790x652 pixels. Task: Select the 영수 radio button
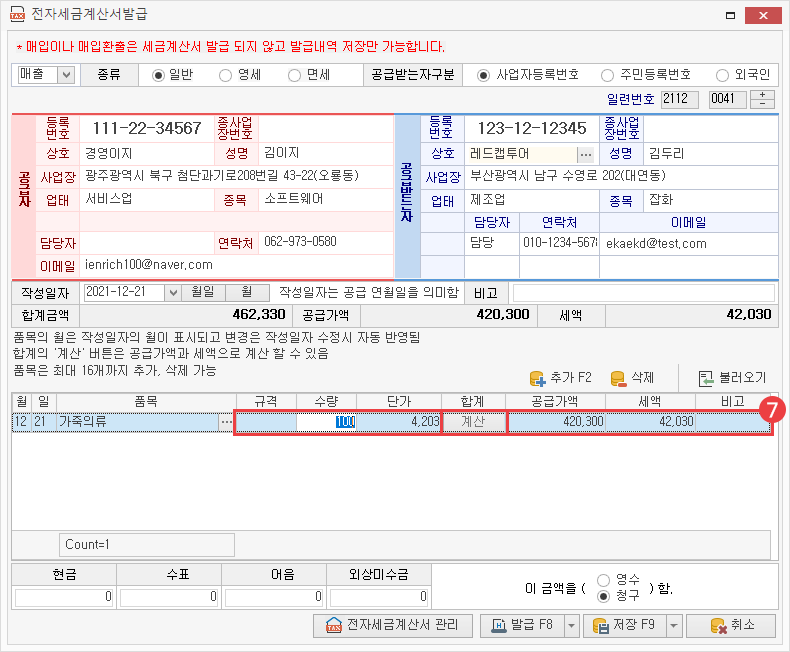click(603, 580)
